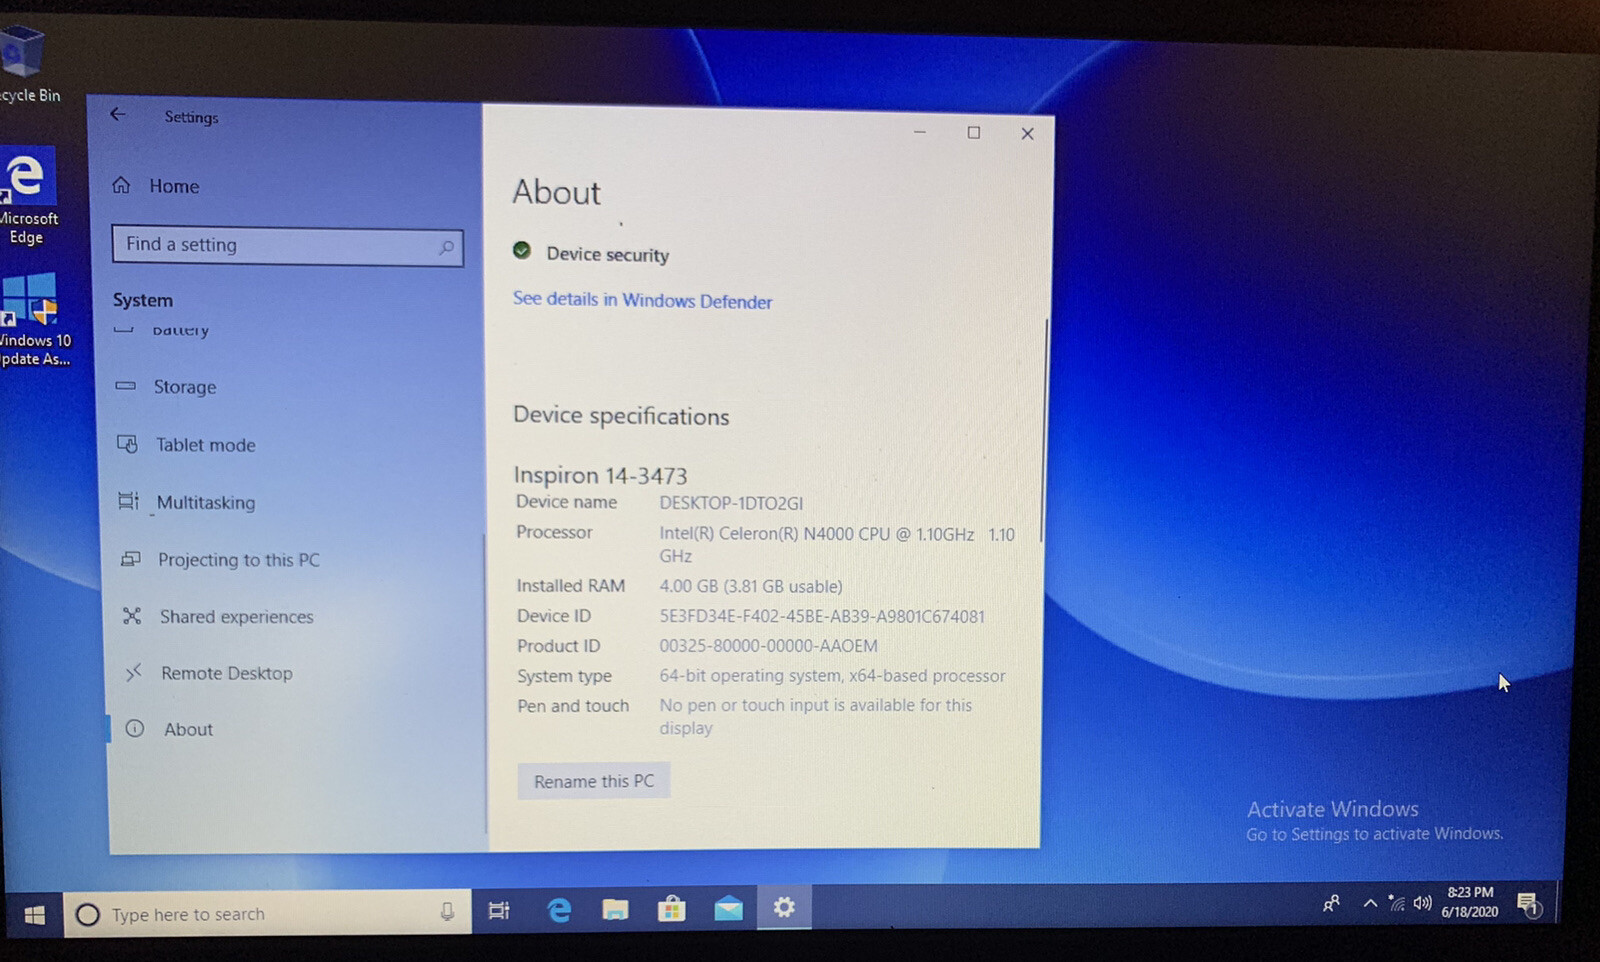Open the volume speaker tray icon
The height and width of the screenshot is (962, 1600).
pyautogui.click(x=1422, y=903)
